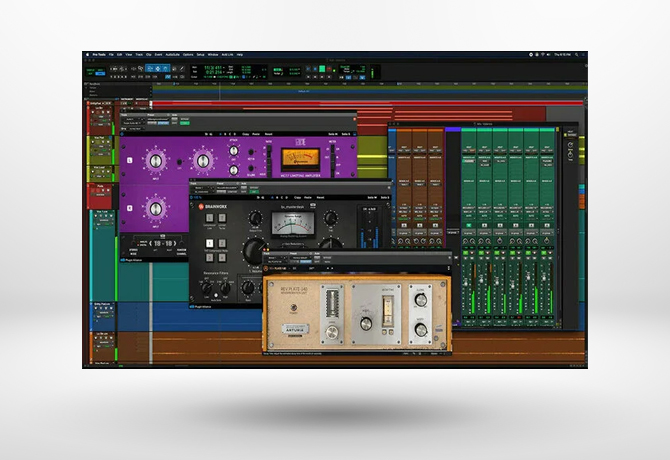Open the Window menu
Viewport: 670px width, 460px height.
point(212,55)
